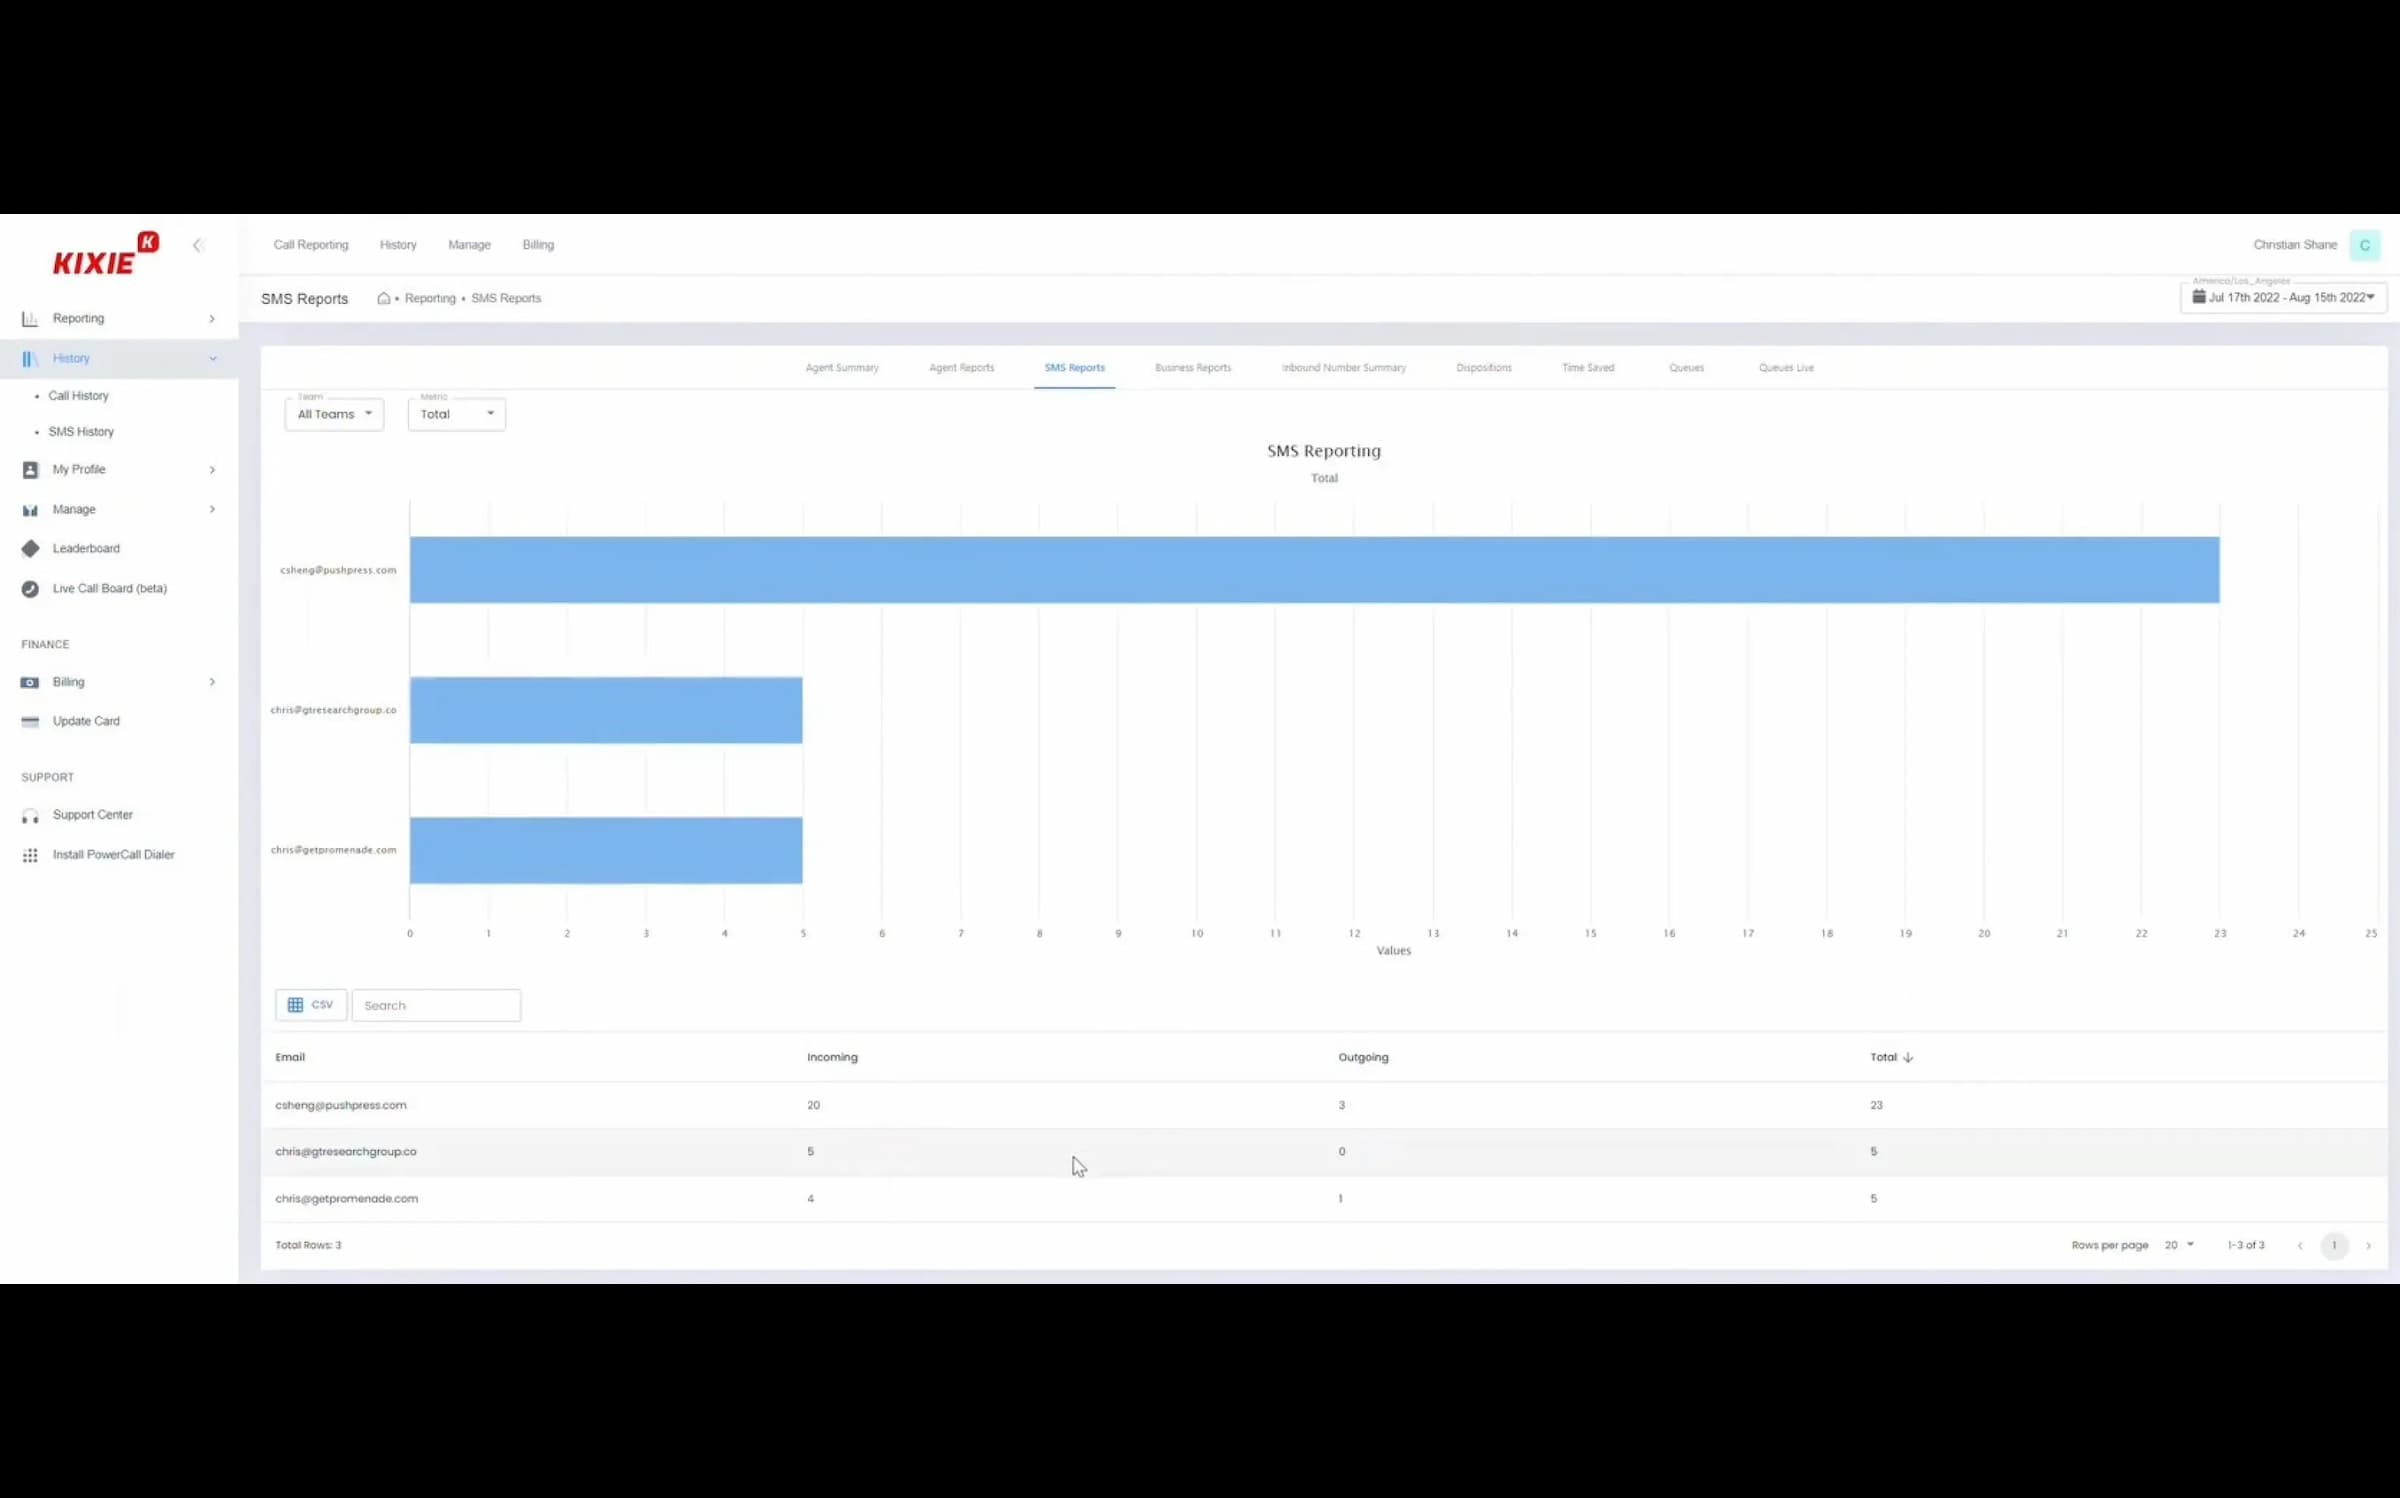Open SMS History in sidebar
The width and height of the screenshot is (2400, 1498).
81,432
